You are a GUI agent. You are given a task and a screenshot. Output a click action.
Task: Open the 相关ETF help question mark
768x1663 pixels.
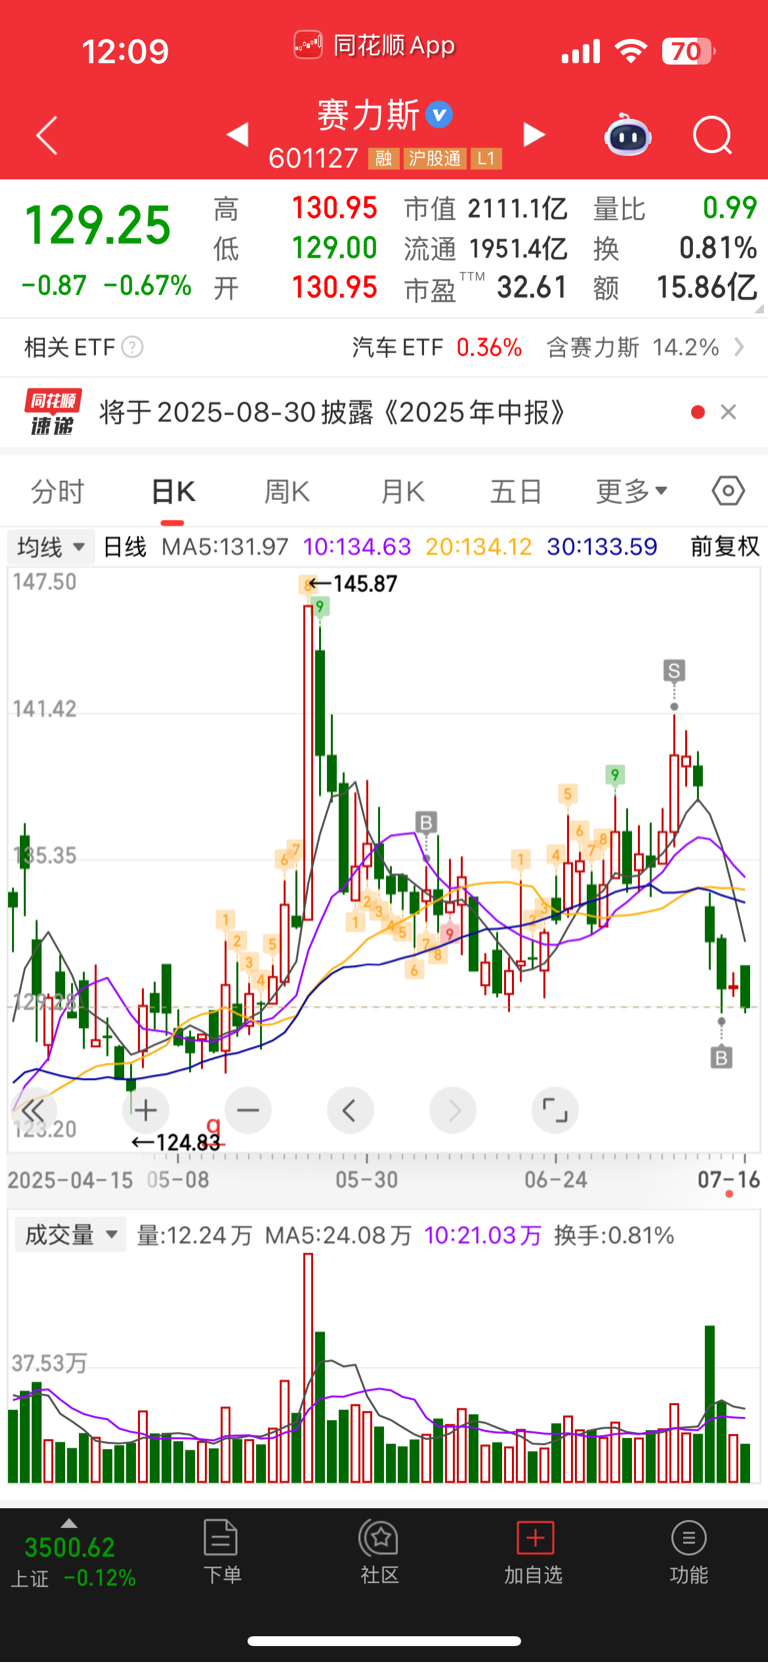[132, 347]
